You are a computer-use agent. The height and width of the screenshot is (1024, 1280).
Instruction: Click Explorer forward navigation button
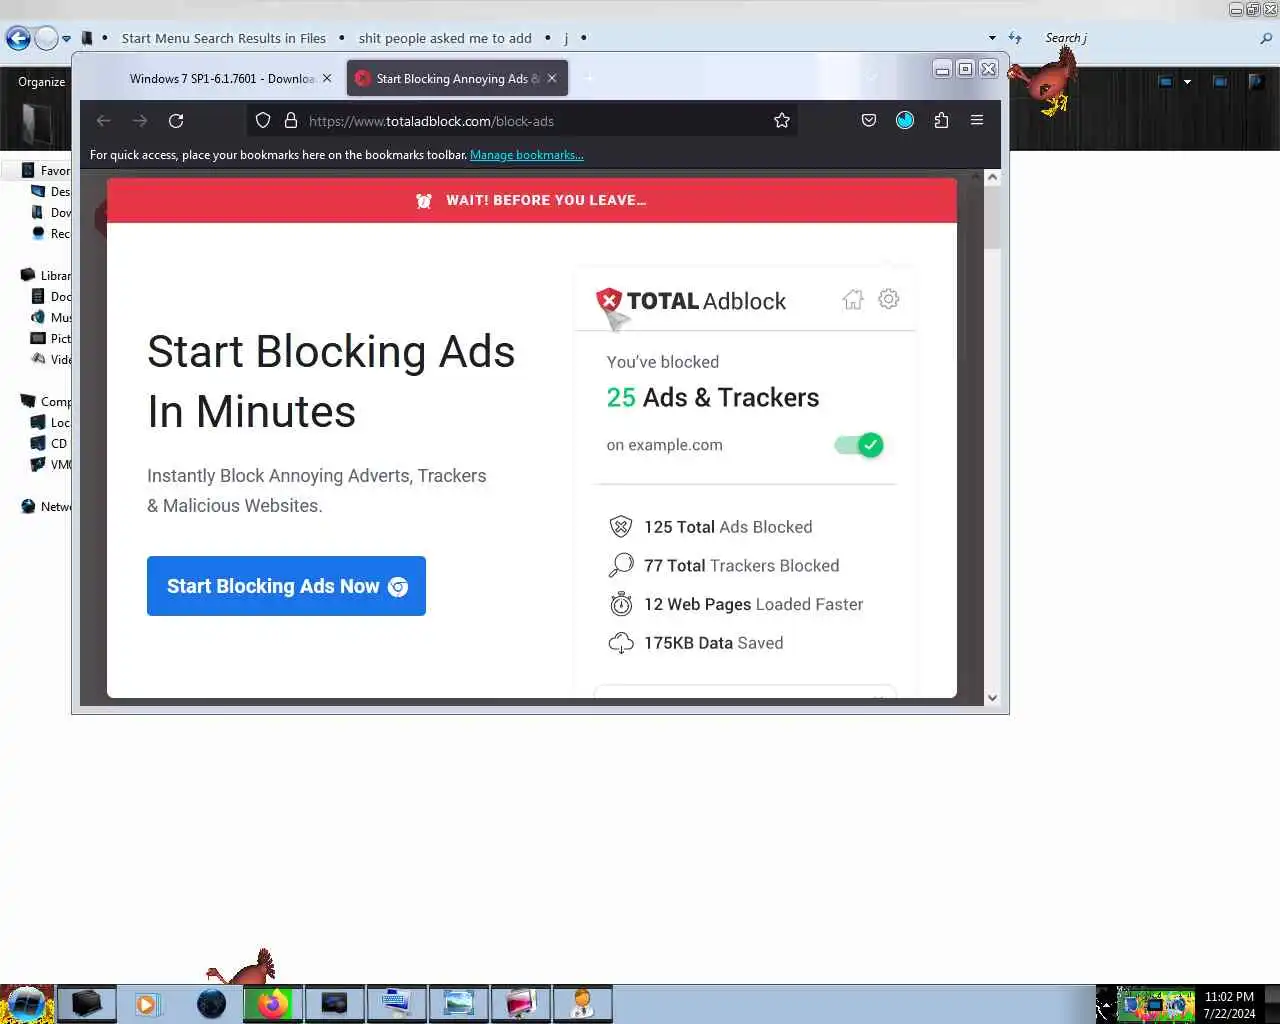tap(46, 39)
